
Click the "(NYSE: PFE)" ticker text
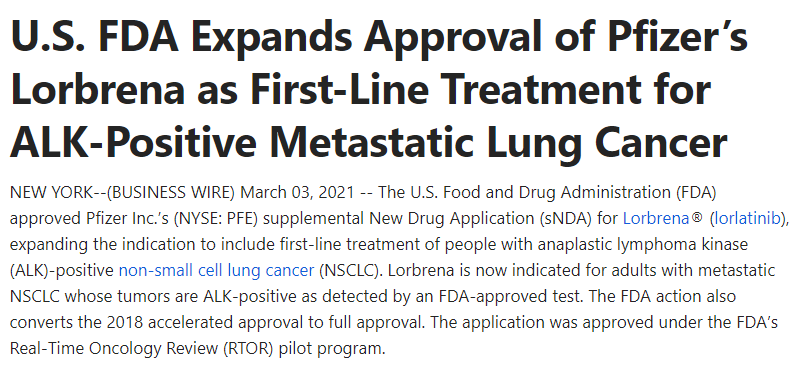click(218, 218)
